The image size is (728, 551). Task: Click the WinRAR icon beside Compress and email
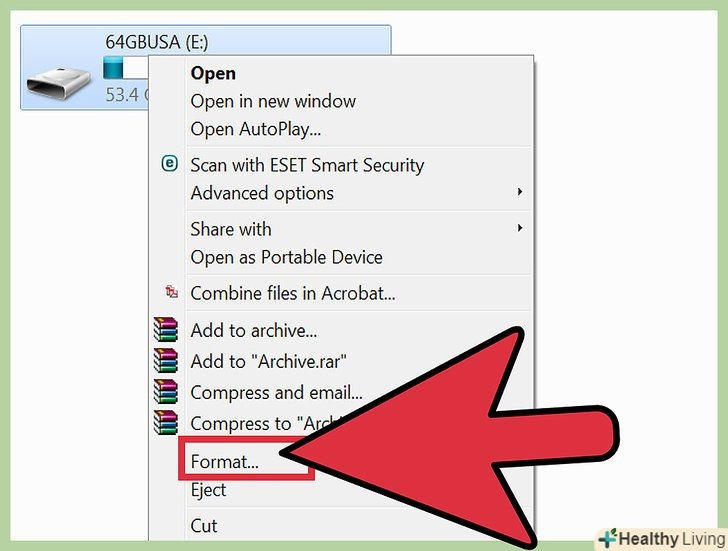166,391
